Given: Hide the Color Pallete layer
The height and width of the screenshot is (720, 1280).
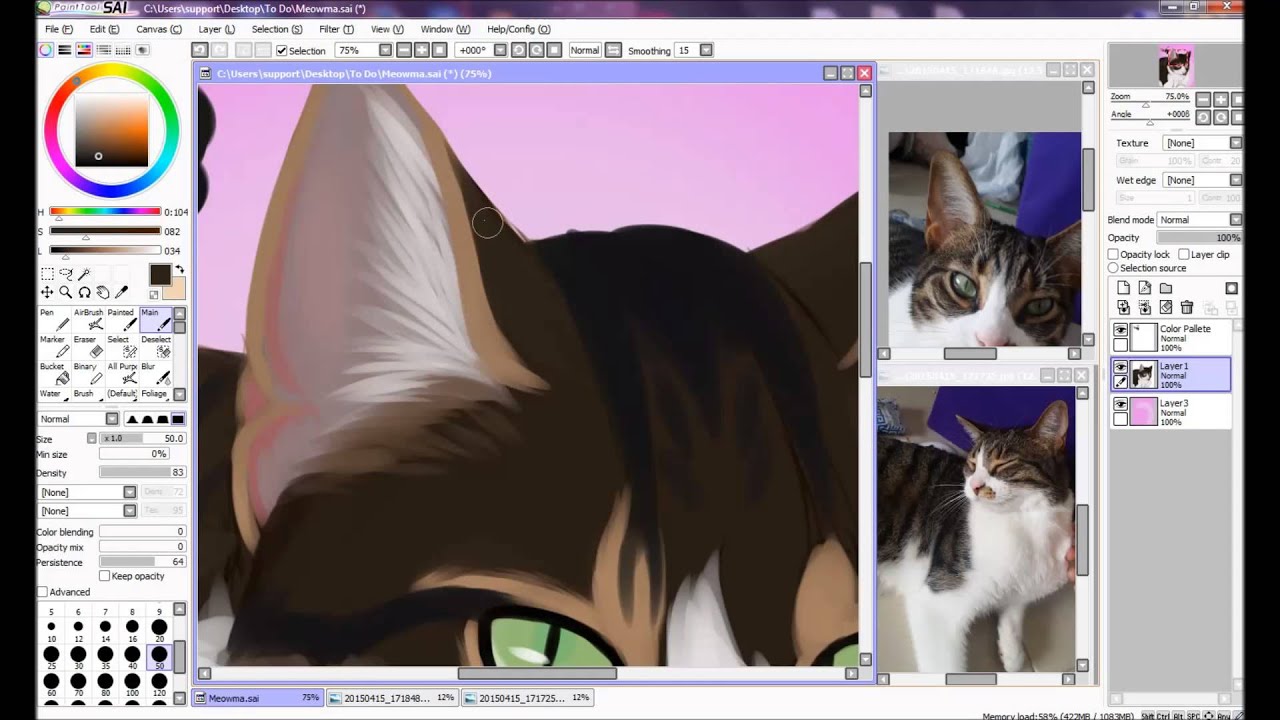Looking at the screenshot, I should click(x=1121, y=330).
